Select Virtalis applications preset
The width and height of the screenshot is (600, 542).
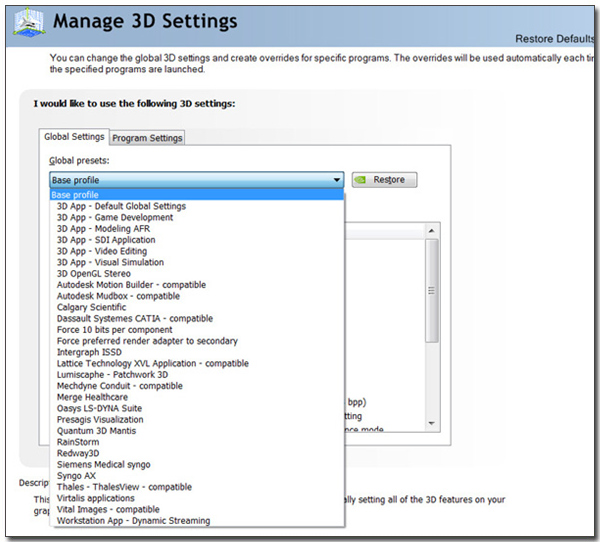(x=197, y=498)
